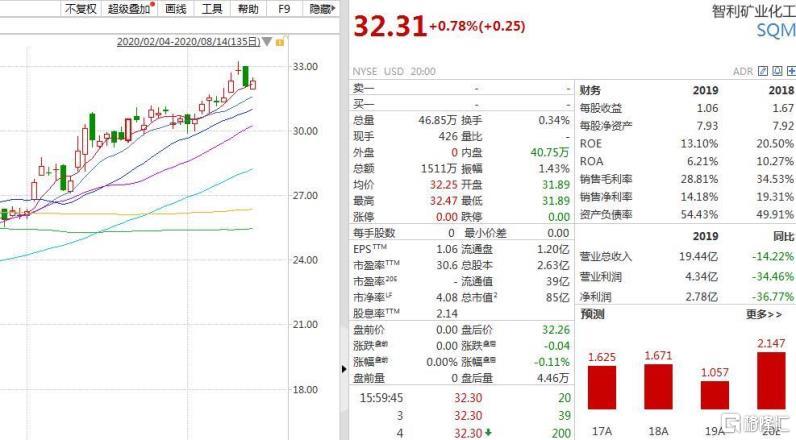Open the 画线 drawing menu
This screenshot has height=440, width=796.
pos(176,9)
